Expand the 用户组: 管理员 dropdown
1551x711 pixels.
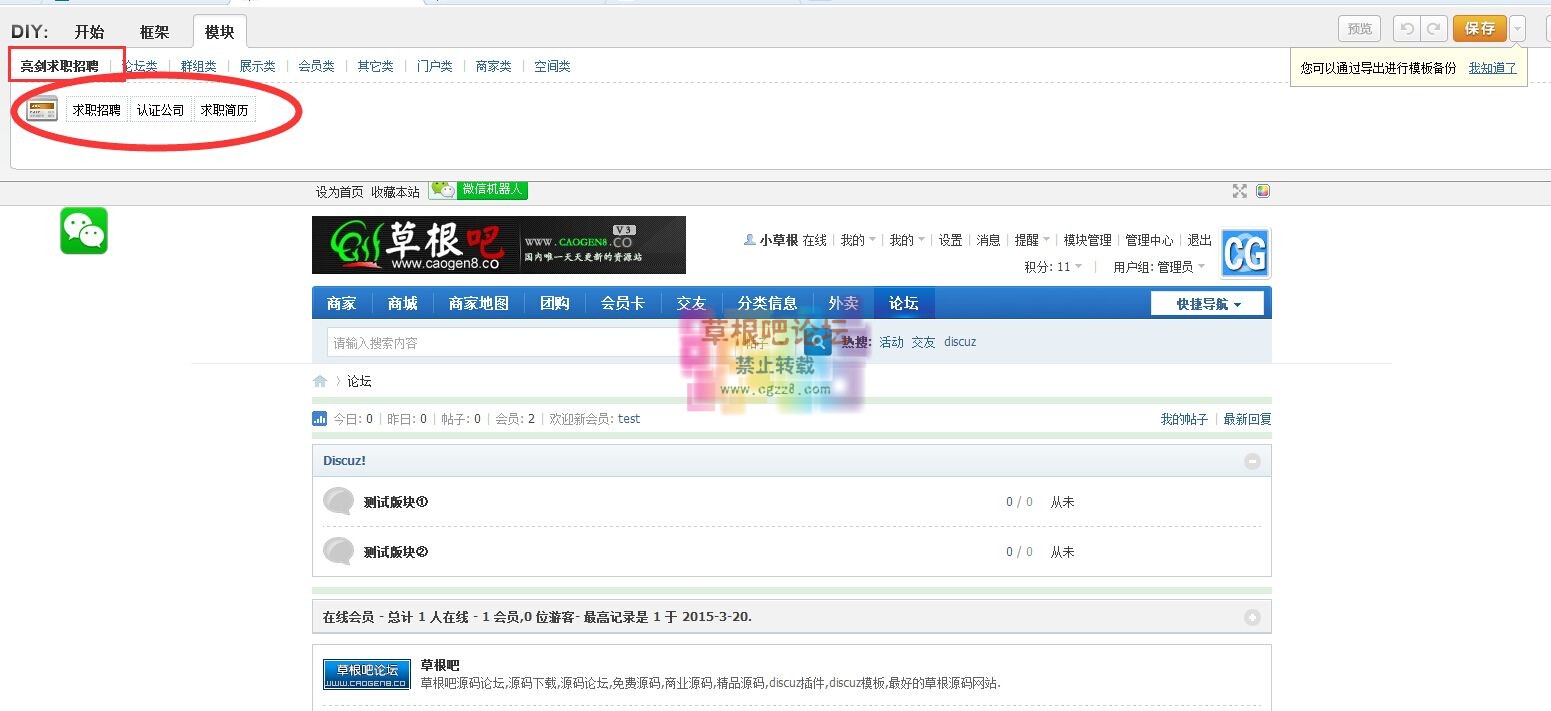tap(1159, 267)
